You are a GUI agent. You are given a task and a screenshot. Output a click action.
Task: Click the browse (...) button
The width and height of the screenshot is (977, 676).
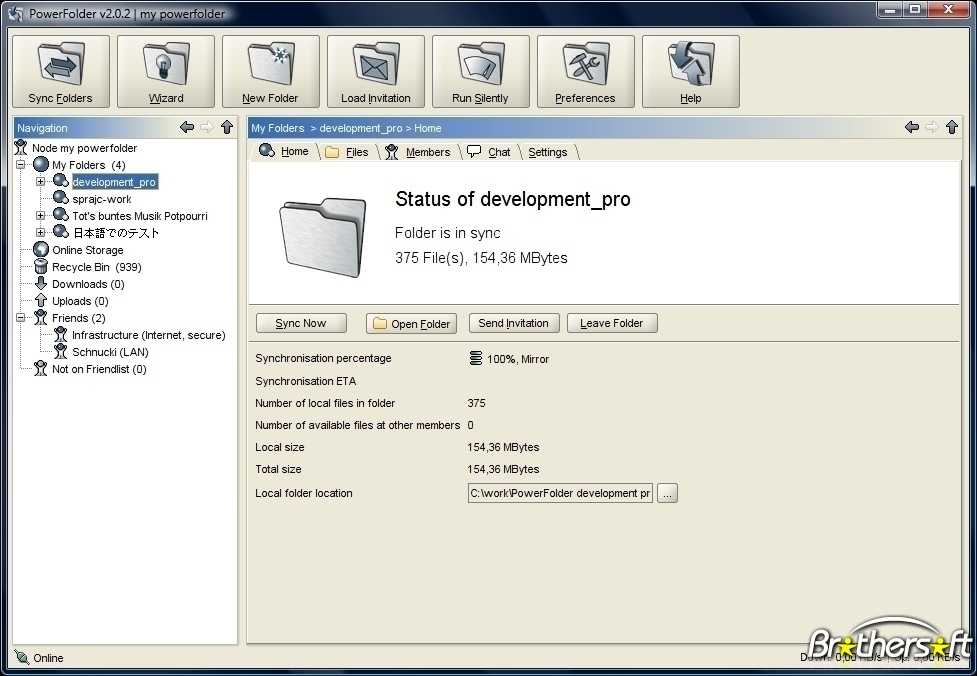pos(667,493)
